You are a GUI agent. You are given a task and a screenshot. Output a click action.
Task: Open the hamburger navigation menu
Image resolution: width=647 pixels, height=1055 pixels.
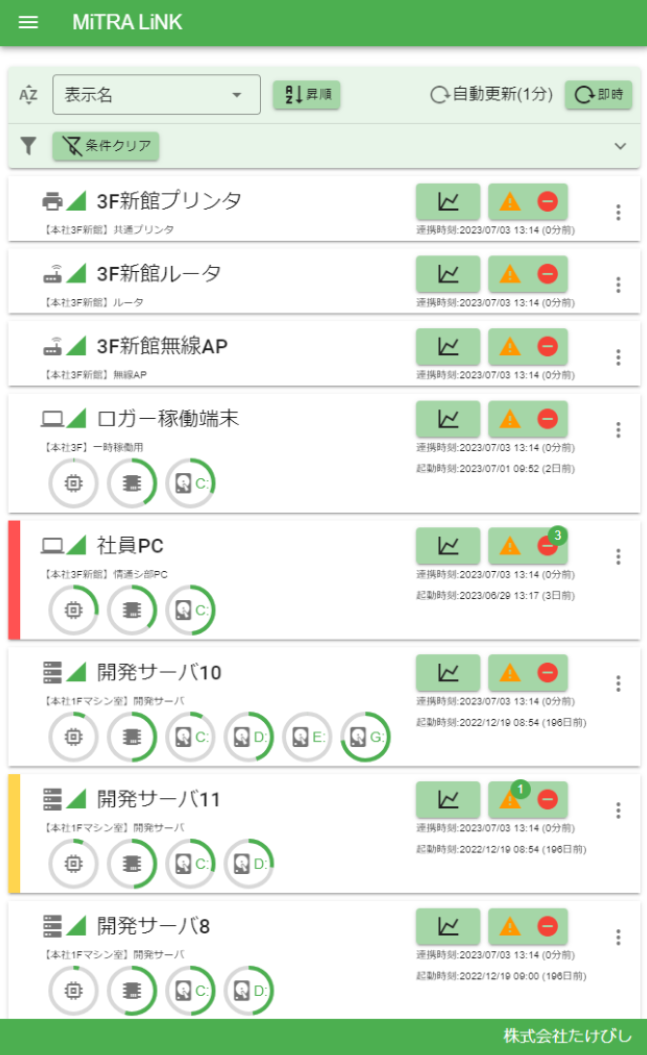(x=28, y=22)
